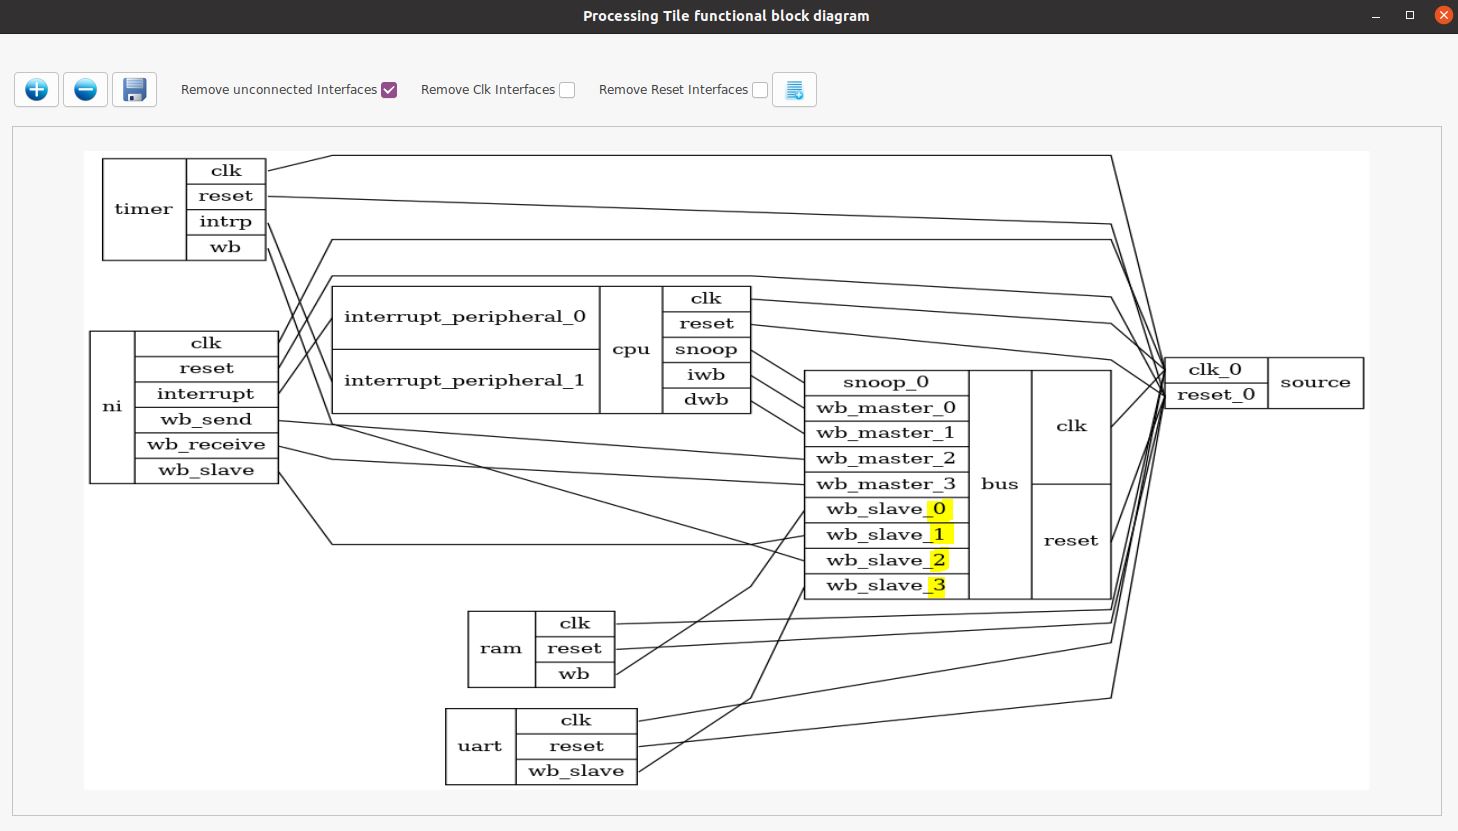The image size is (1458, 831).
Task: Click the timer block's 'wb' port
Action: pyautogui.click(x=226, y=248)
